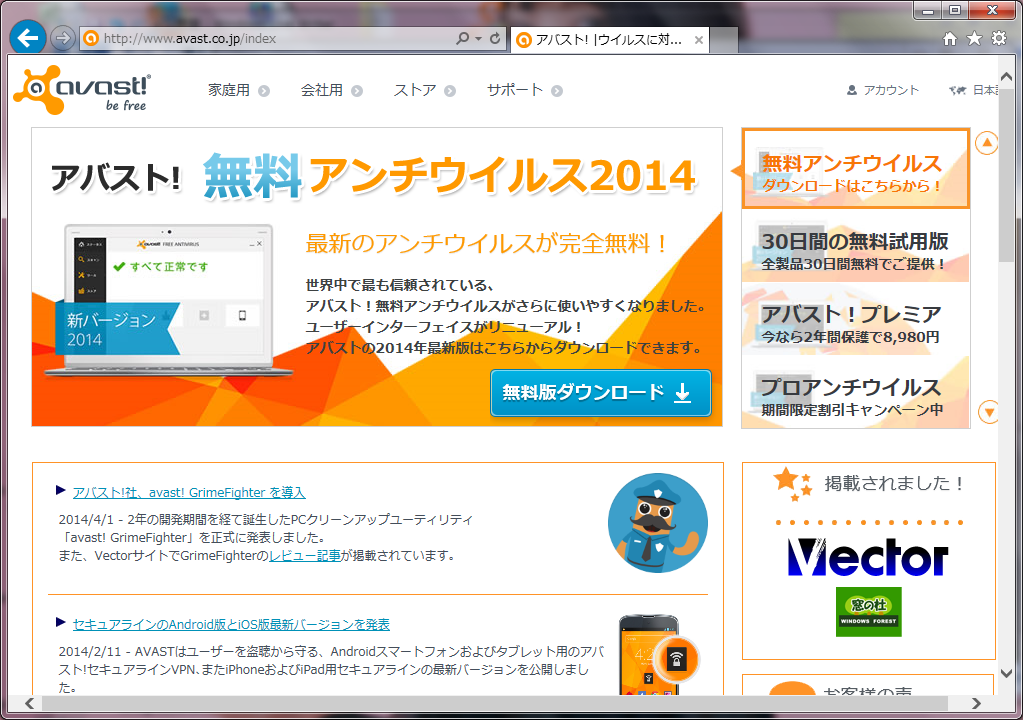The height and width of the screenshot is (720, 1023).
Task: Expand the arrow beside ストア
Action: (450, 91)
